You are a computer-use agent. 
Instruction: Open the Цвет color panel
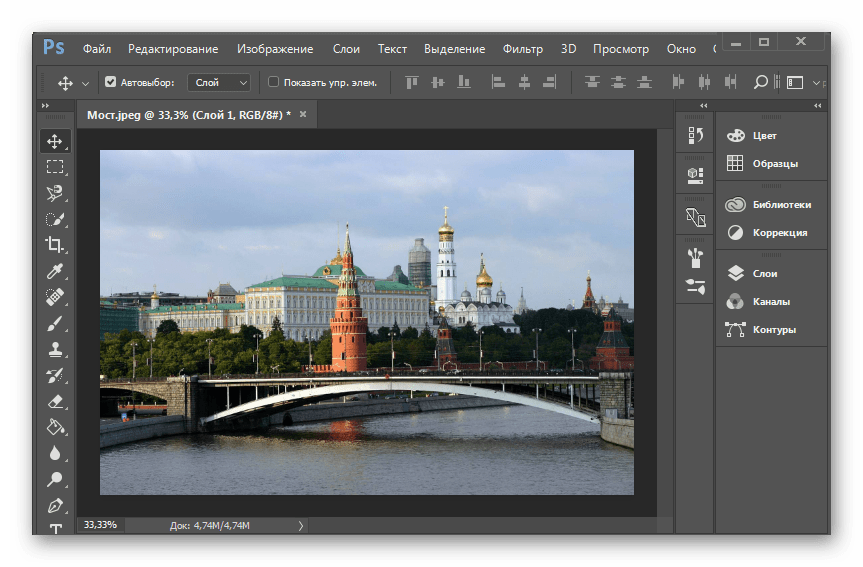(x=764, y=135)
